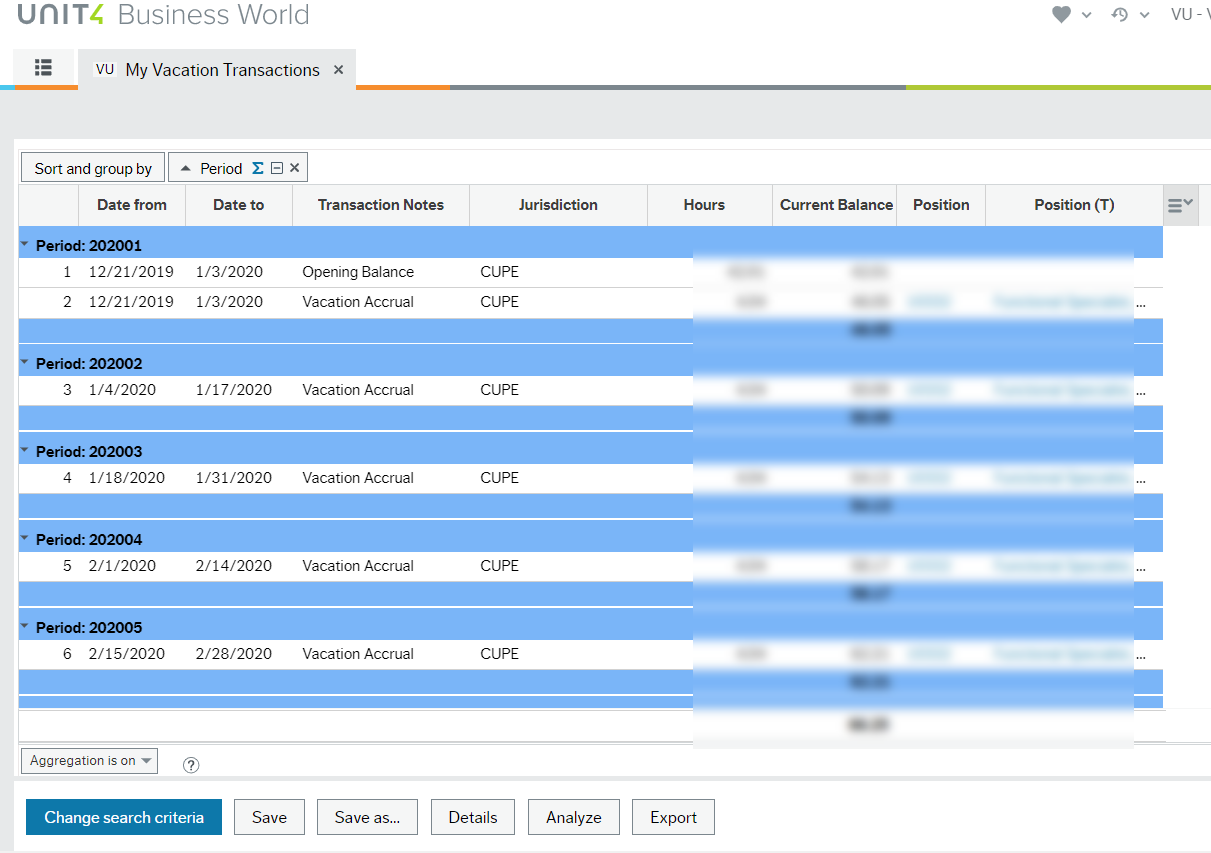The height and width of the screenshot is (853, 1211).
Task: Close the My Vacation Transactions tab
Action: (x=338, y=70)
